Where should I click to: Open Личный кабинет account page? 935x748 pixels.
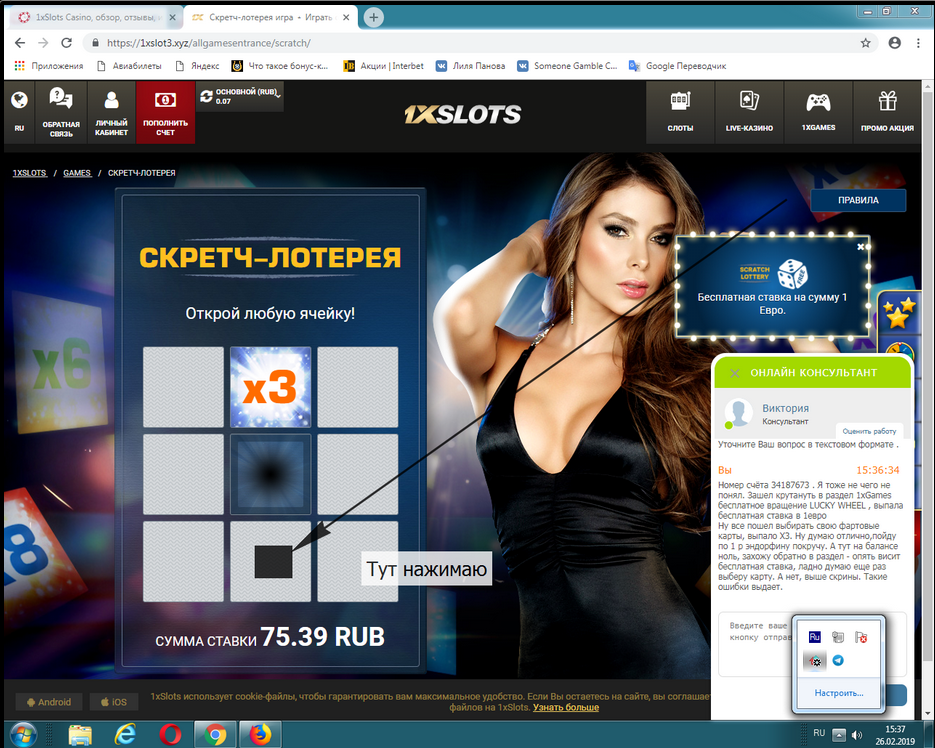tap(112, 112)
